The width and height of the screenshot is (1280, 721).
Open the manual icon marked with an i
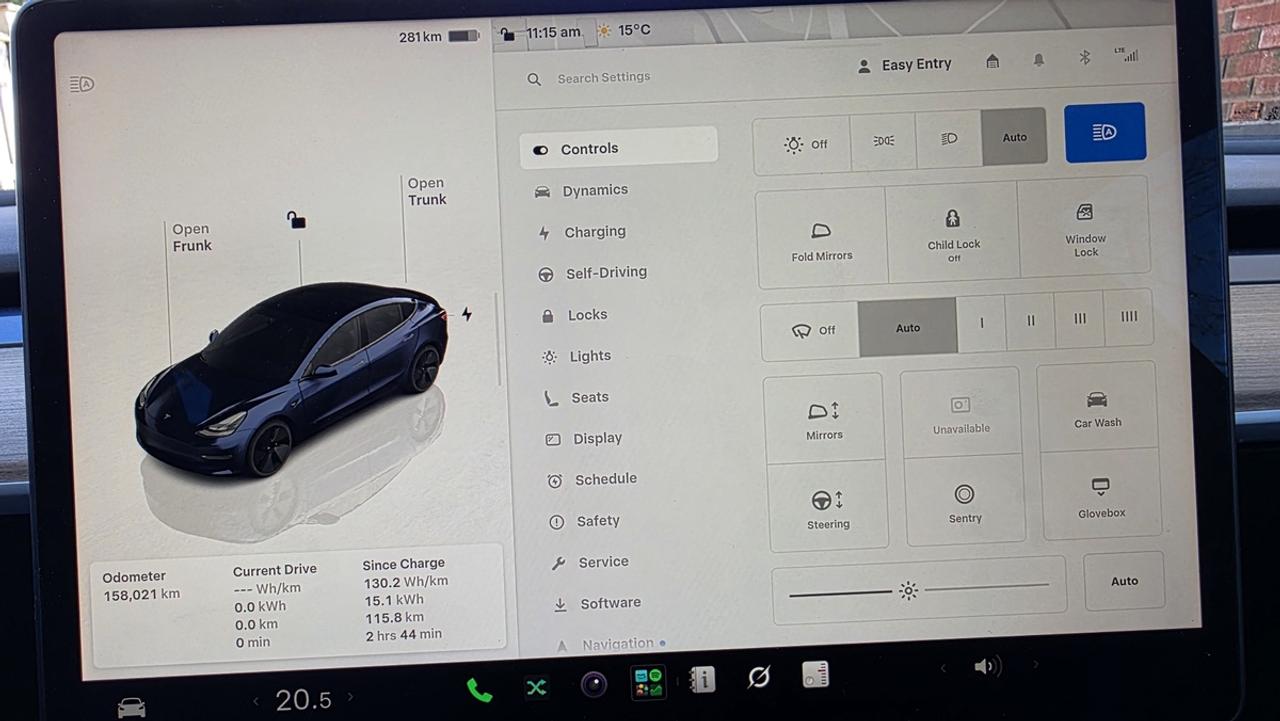702,680
